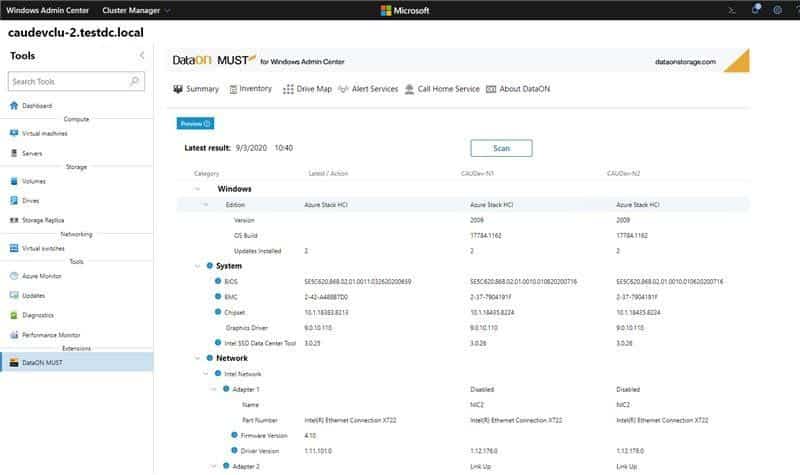This screenshot has height=475, width=800.
Task: Open the Volumes tool
Action: pos(28,181)
